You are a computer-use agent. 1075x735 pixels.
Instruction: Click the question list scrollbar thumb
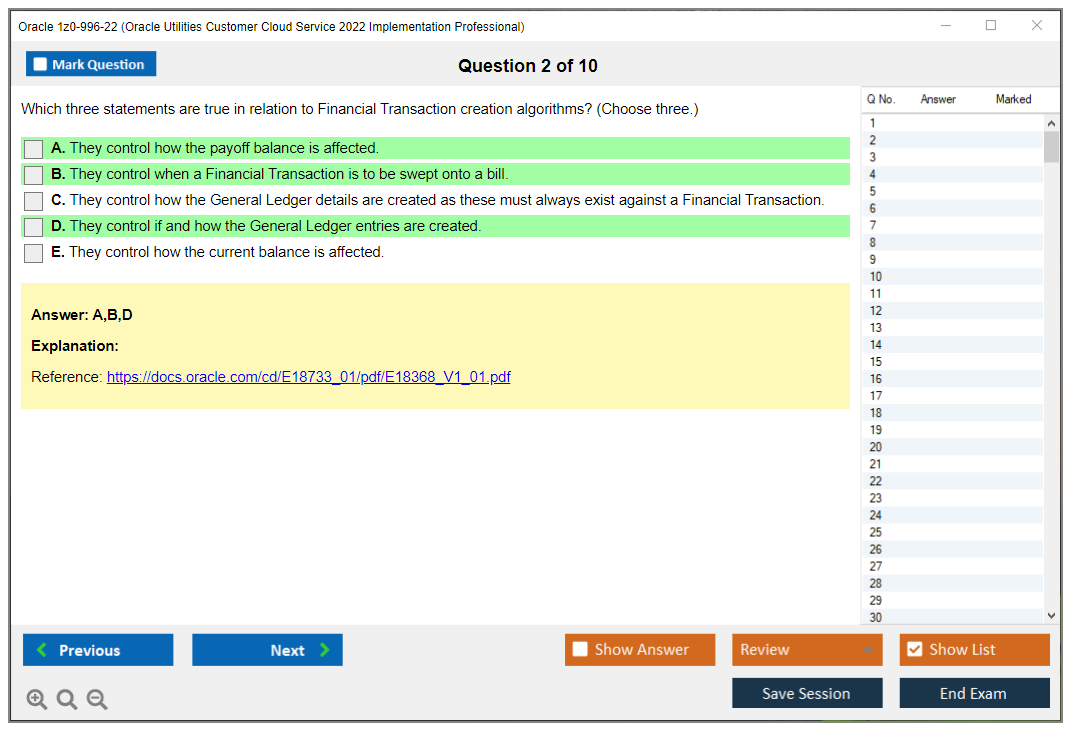click(1051, 148)
